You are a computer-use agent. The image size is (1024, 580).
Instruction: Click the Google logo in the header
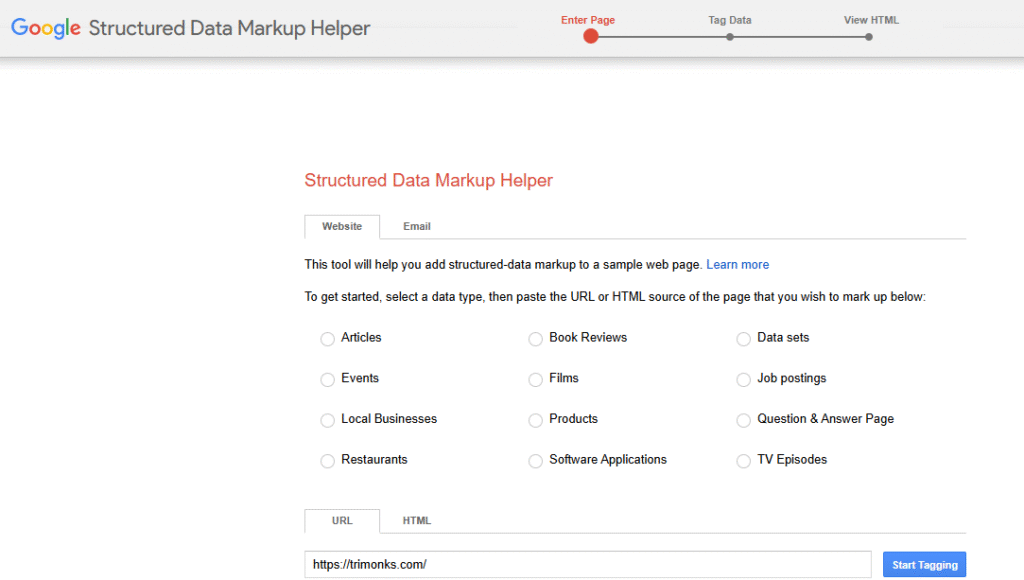(x=46, y=28)
